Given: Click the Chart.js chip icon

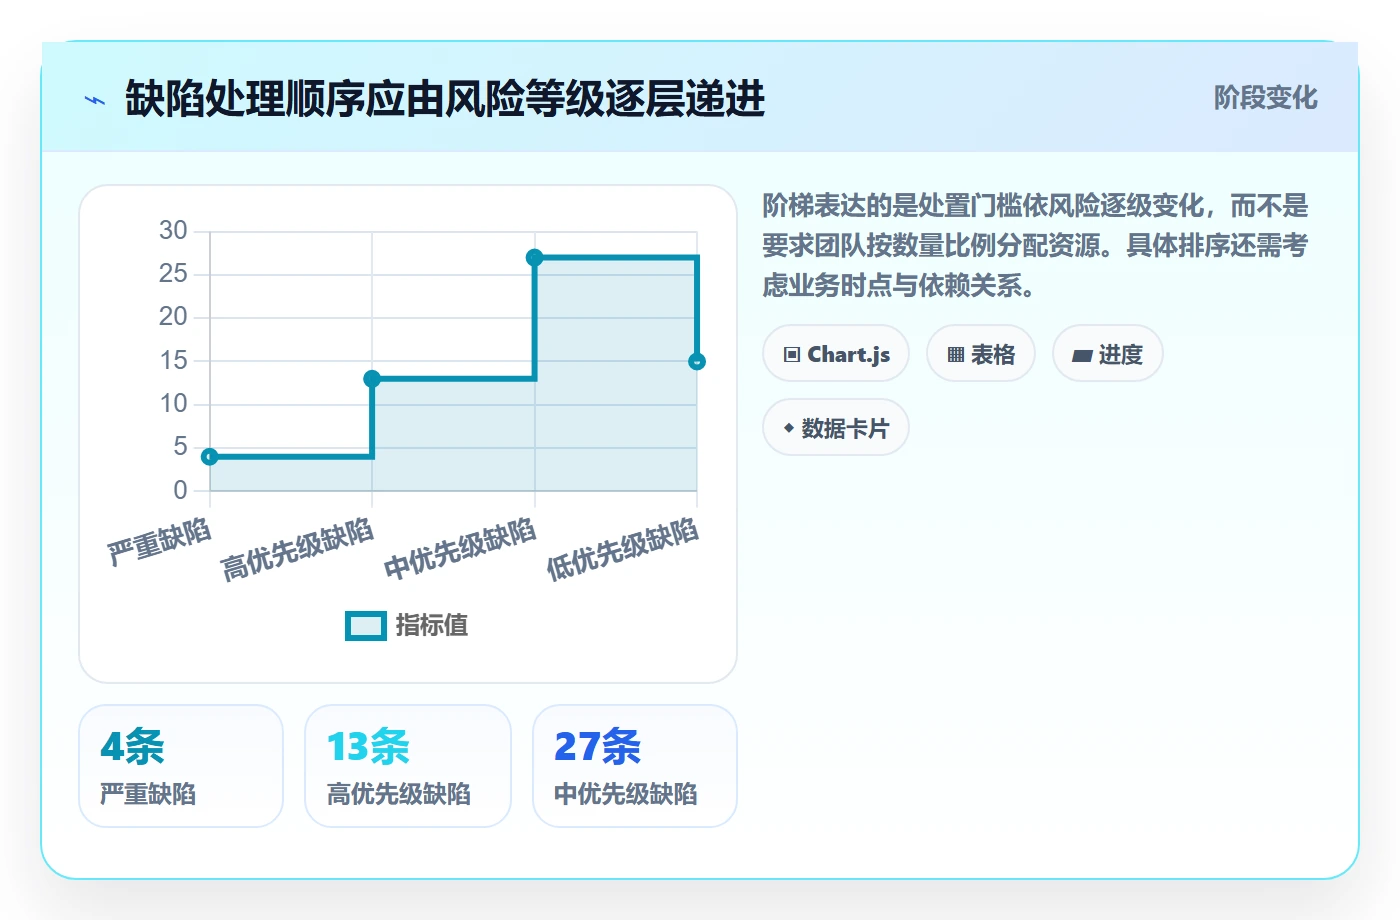Looking at the screenshot, I should pyautogui.click(x=792, y=355).
